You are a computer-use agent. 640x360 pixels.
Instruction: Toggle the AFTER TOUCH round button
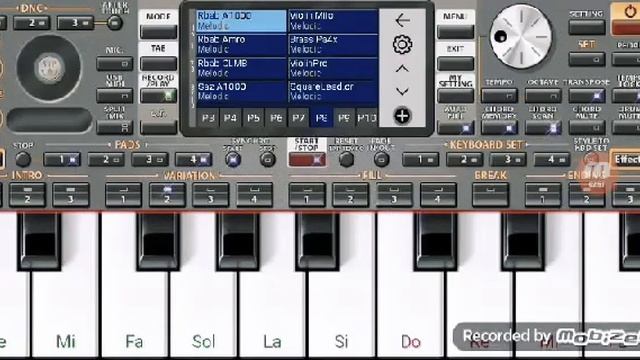(115, 23)
